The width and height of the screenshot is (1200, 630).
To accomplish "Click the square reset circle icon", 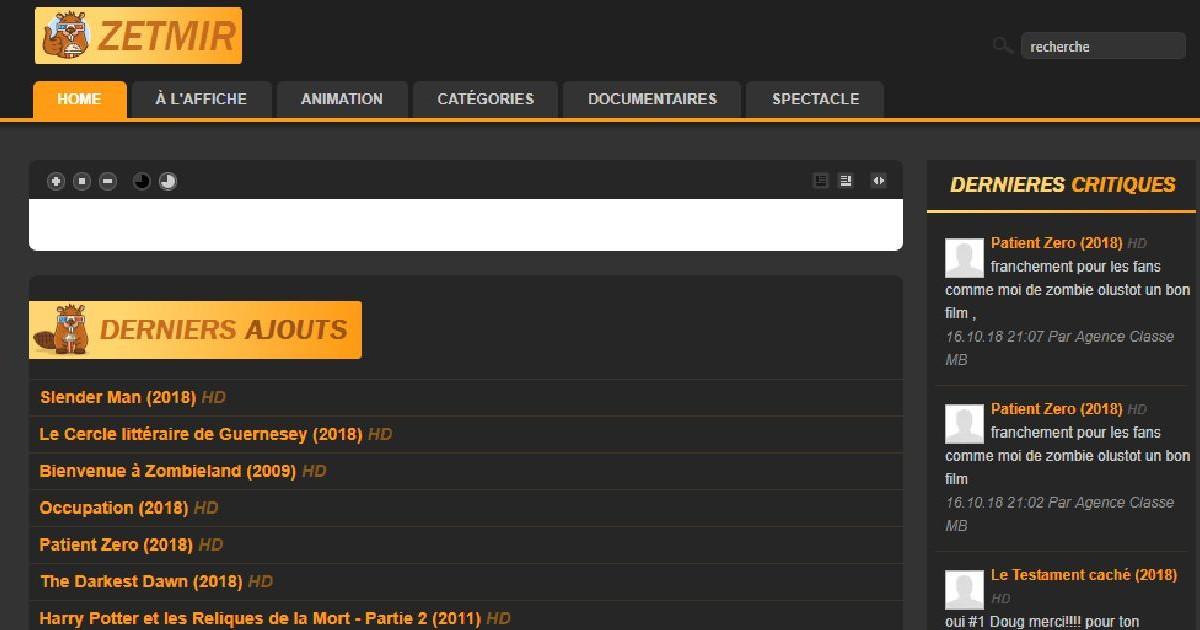I will coord(82,181).
